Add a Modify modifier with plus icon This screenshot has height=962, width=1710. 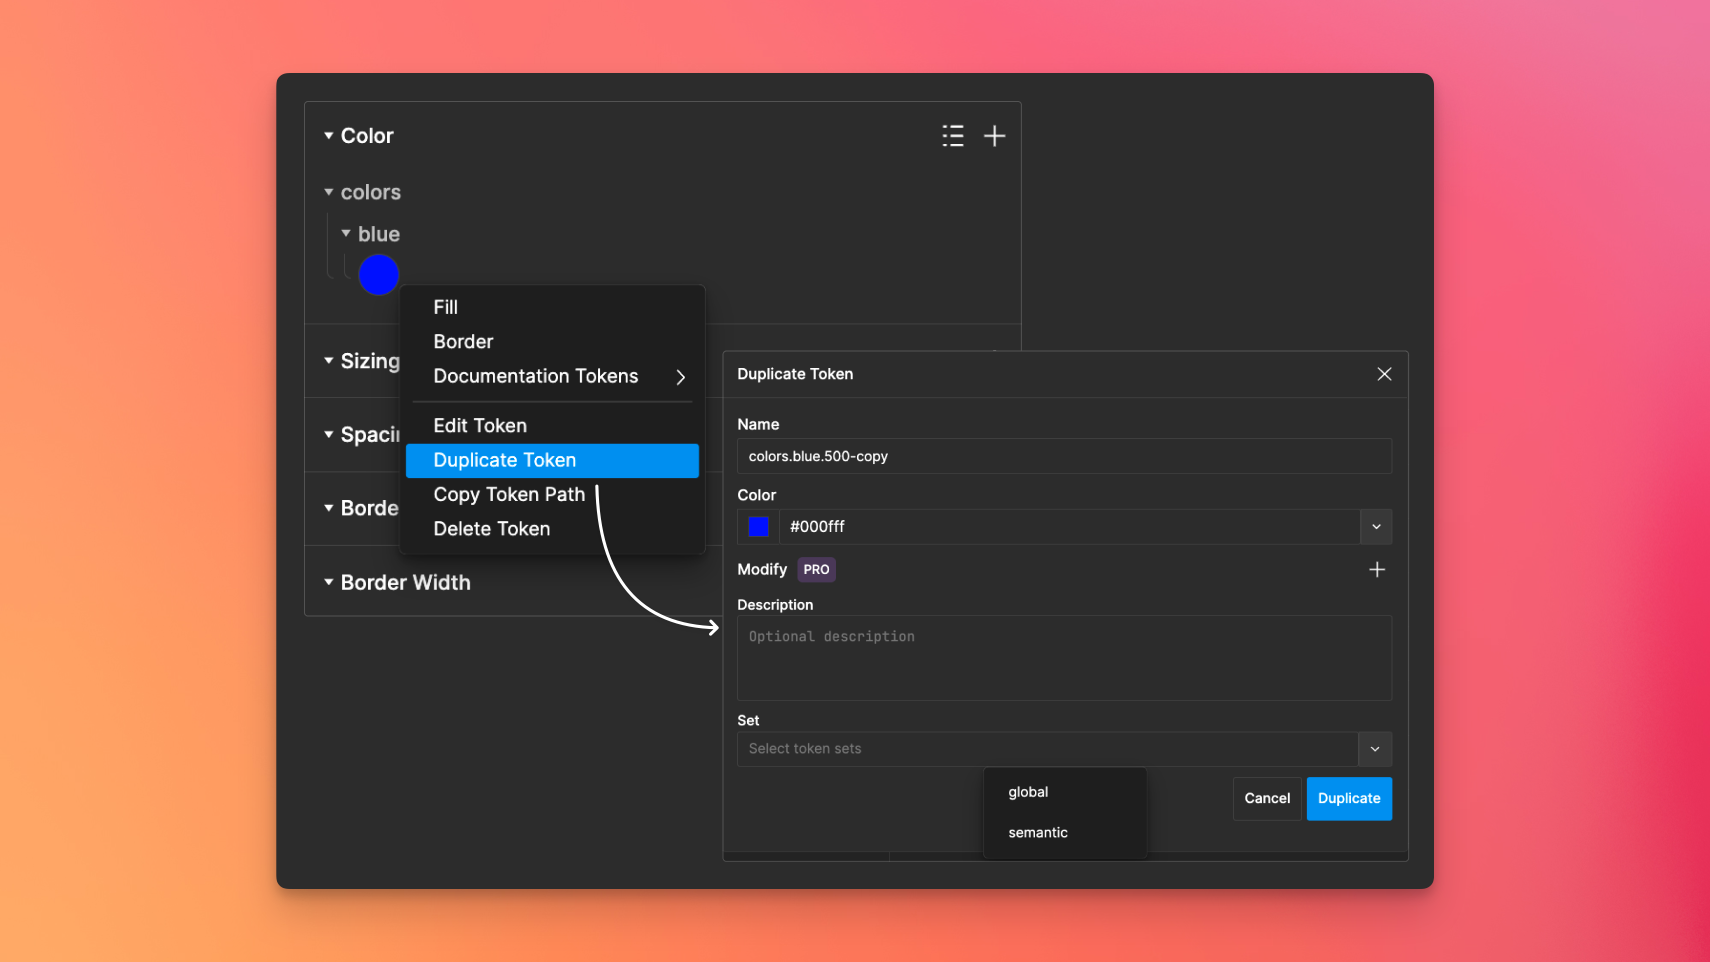click(x=1377, y=570)
